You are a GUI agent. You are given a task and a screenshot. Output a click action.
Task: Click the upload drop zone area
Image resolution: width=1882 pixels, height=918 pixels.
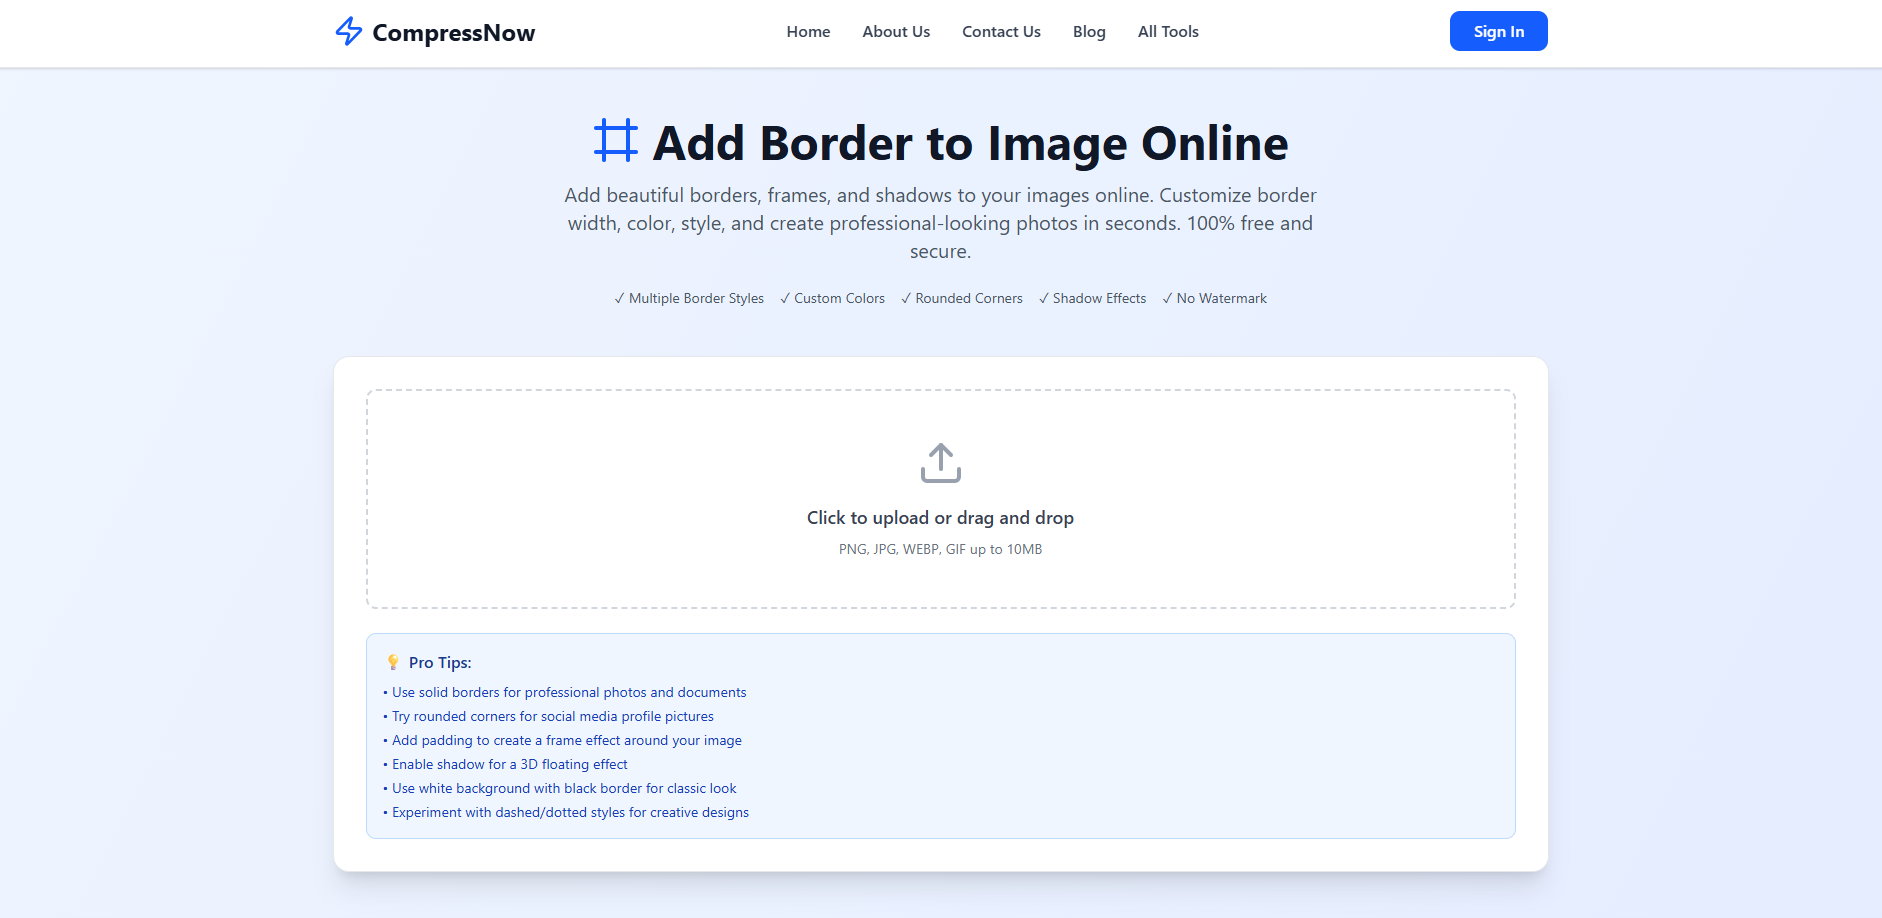click(940, 499)
